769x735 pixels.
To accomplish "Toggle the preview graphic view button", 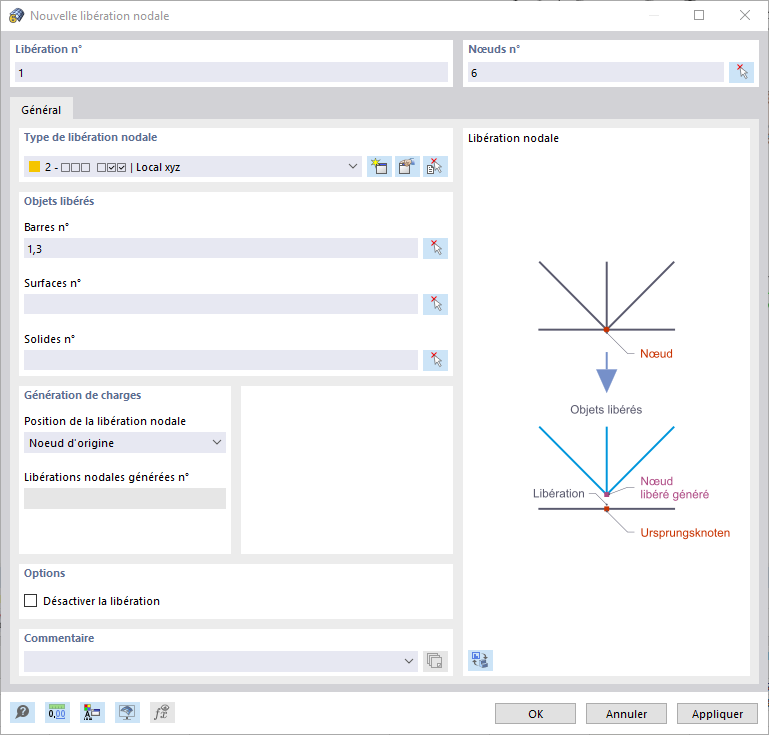I will [480, 660].
